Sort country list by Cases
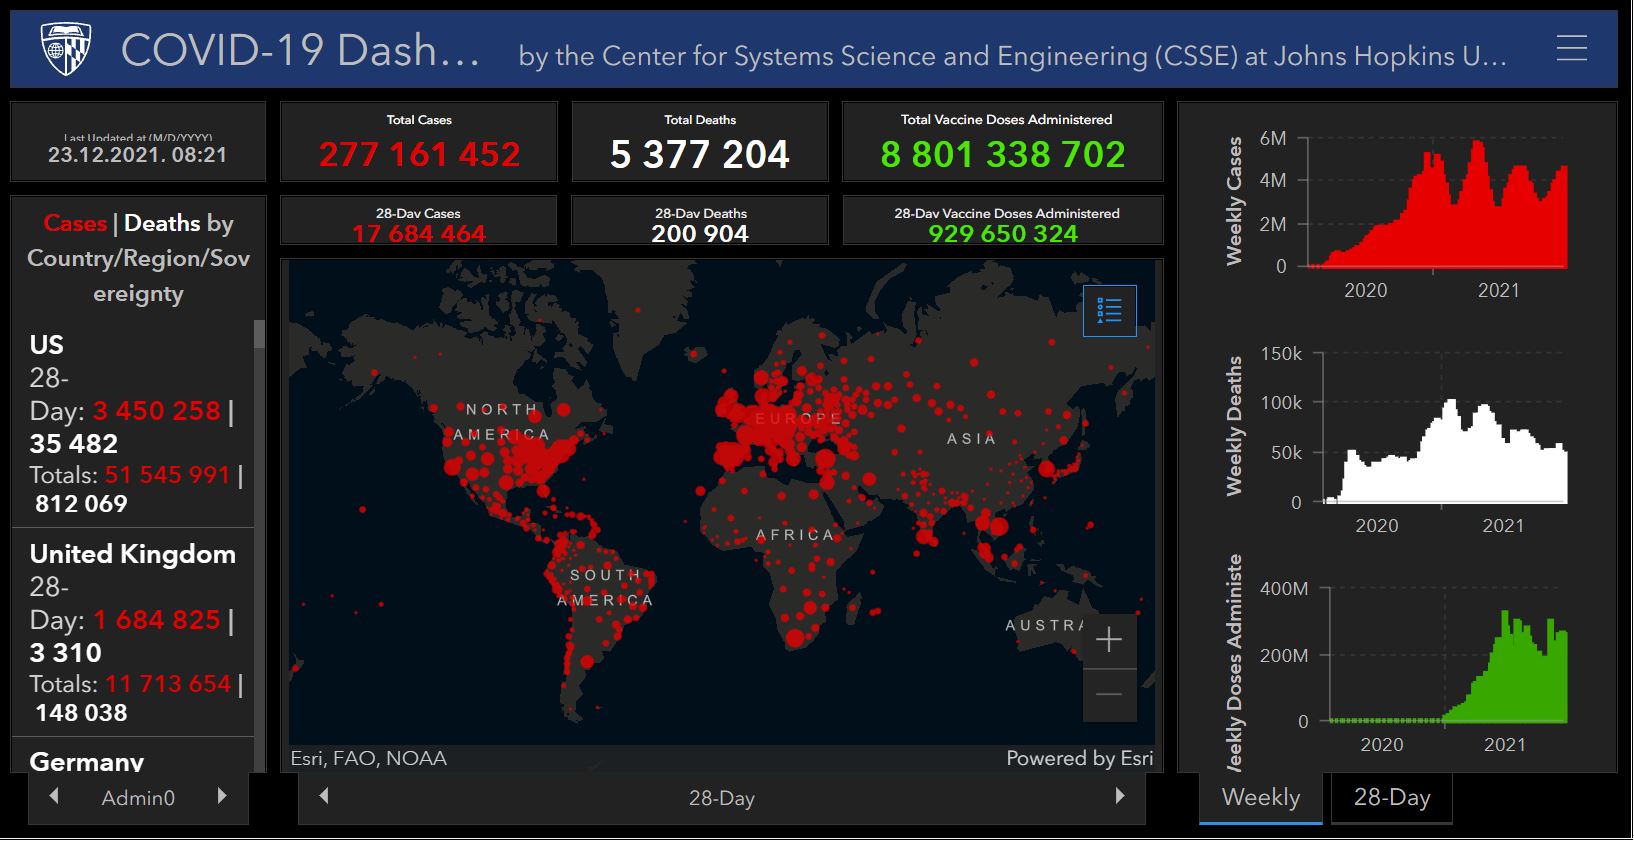Image resolution: width=1634 pixels, height=843 pixels. coord(75,223)
